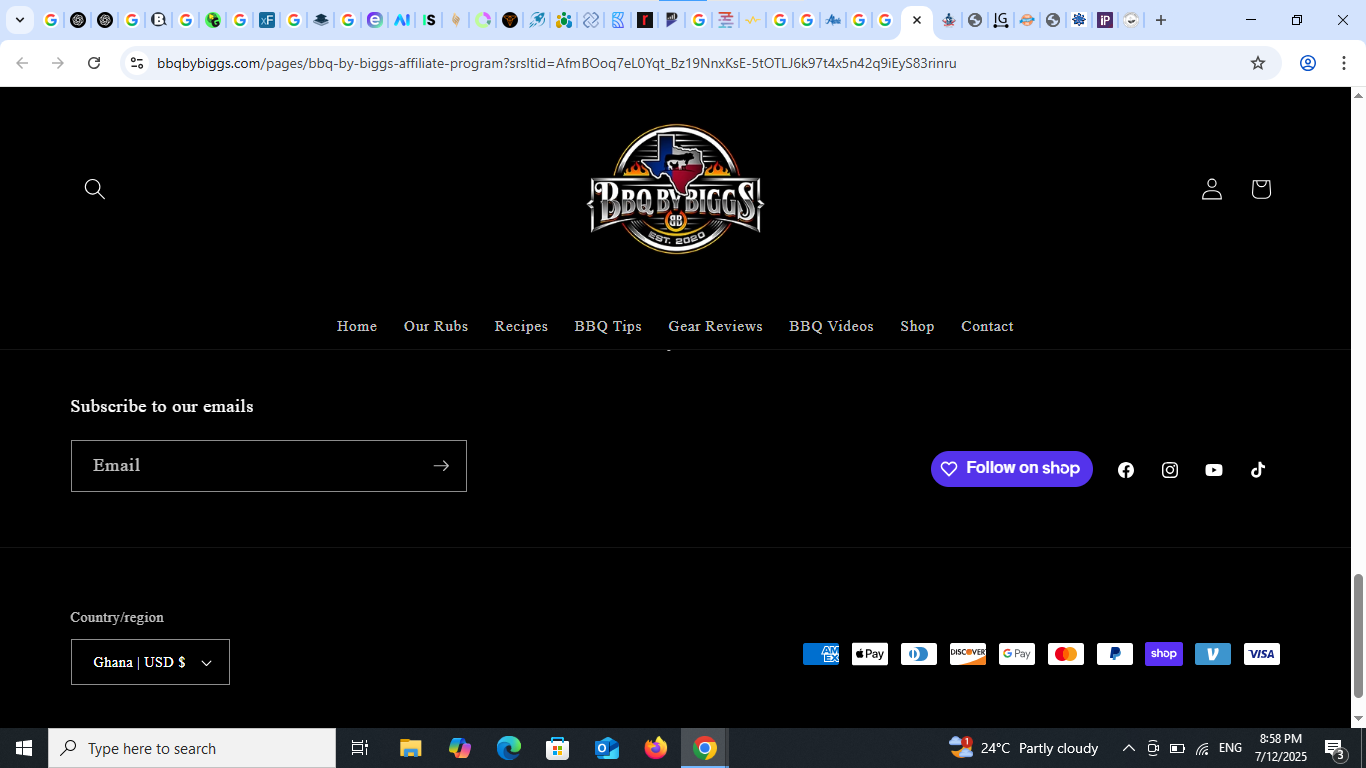
Task: Open the Gear Reviews menu item
Action: [x=715, y=326]
